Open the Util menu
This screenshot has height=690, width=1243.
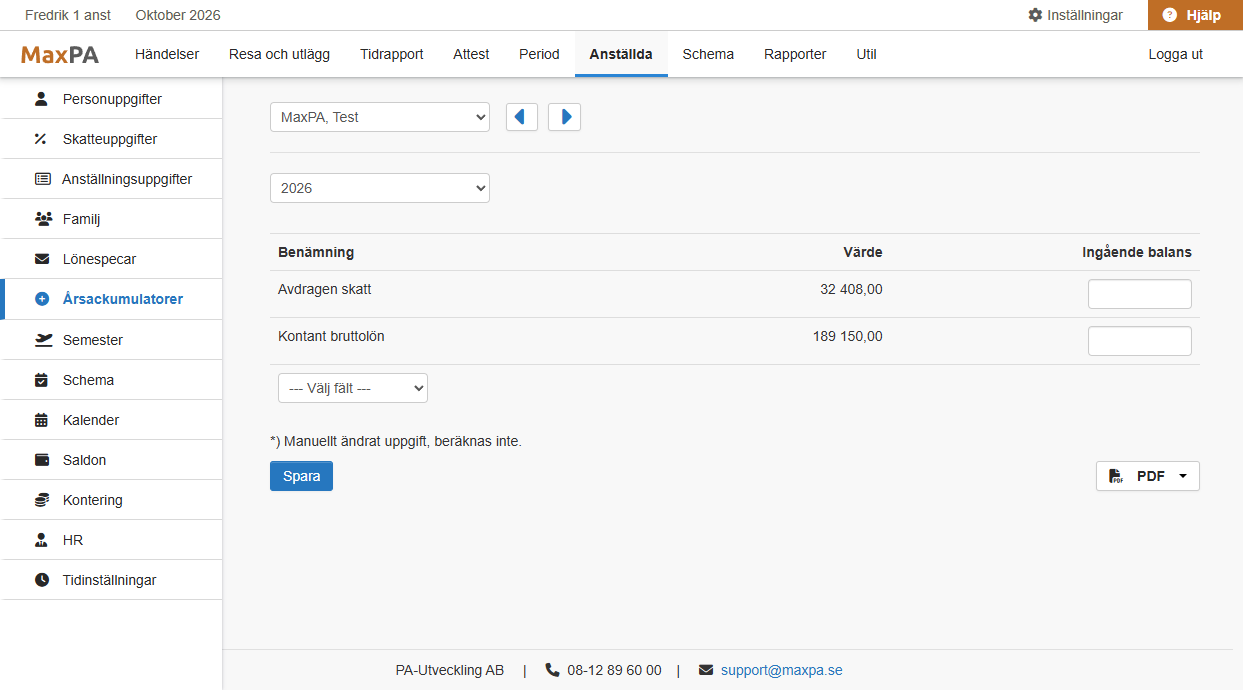(867, 54)
